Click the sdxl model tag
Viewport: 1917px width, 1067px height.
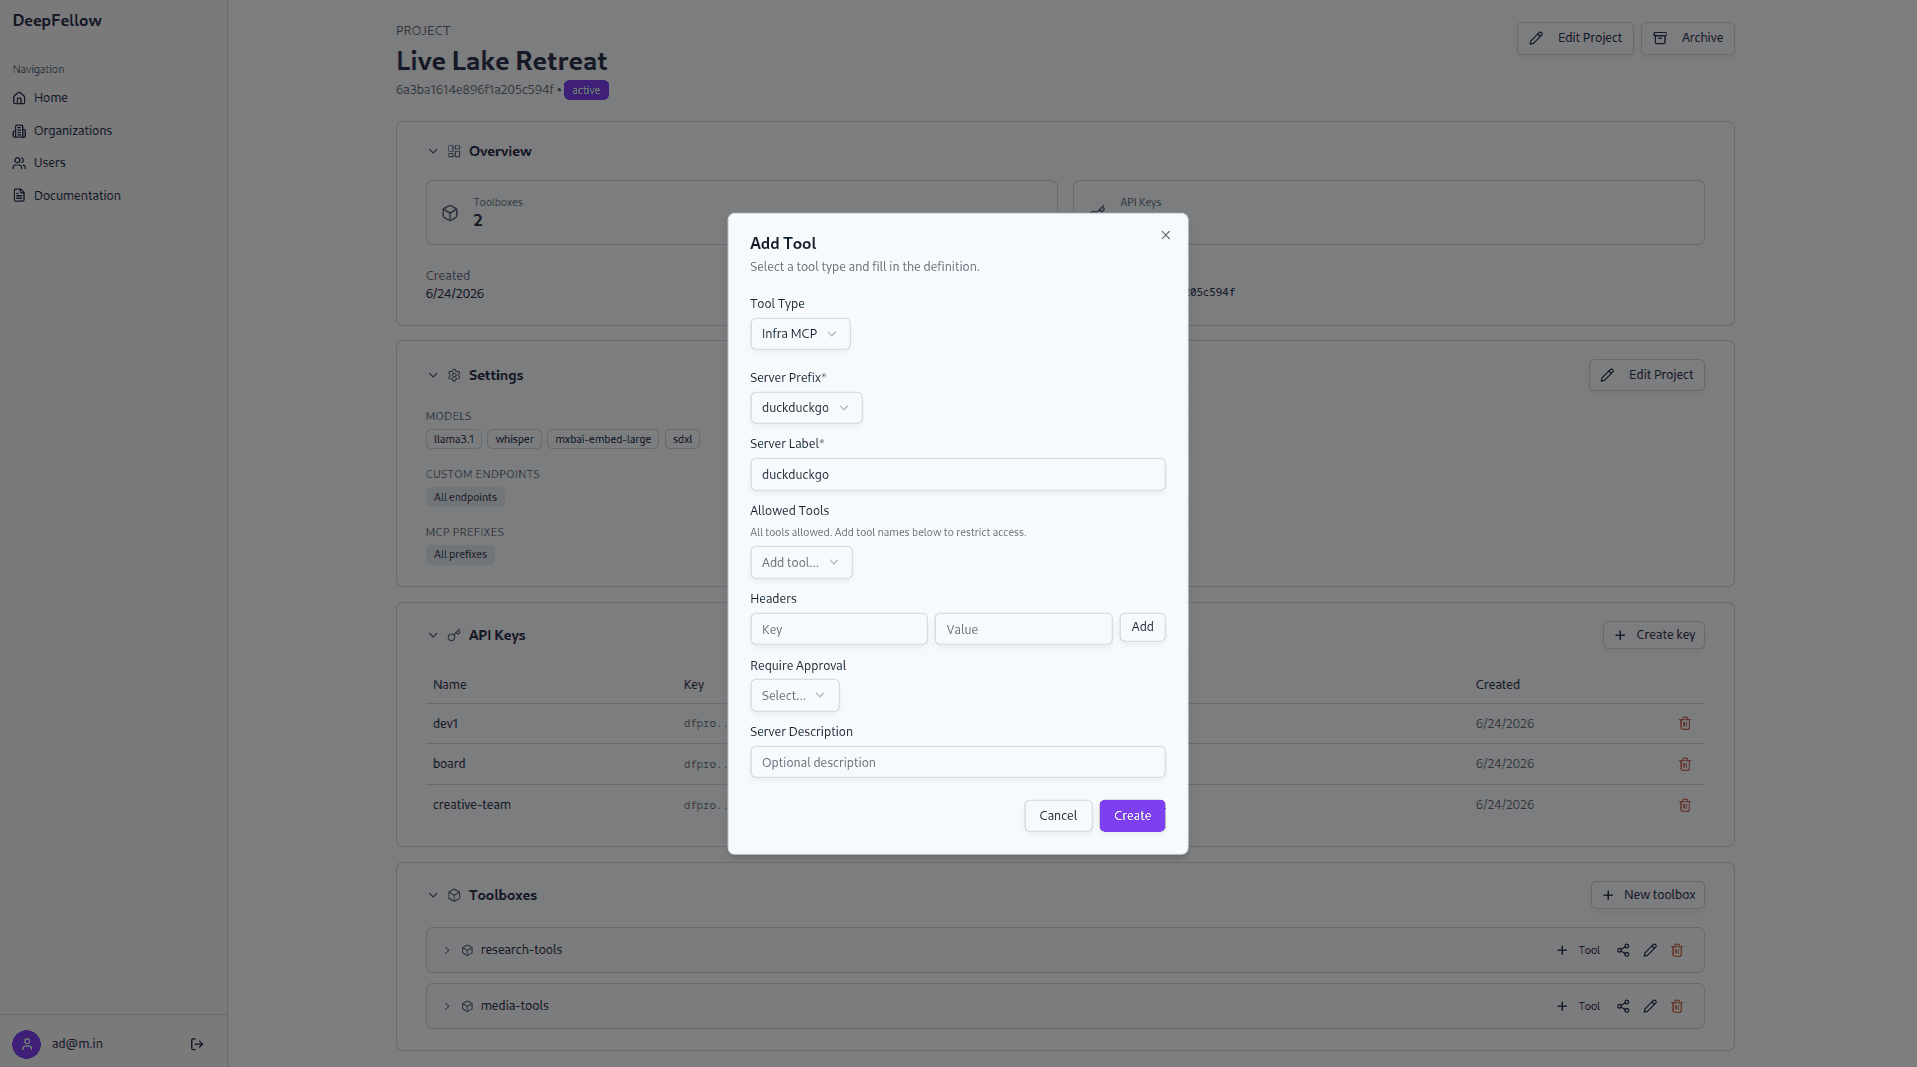(x=683, y=440)
